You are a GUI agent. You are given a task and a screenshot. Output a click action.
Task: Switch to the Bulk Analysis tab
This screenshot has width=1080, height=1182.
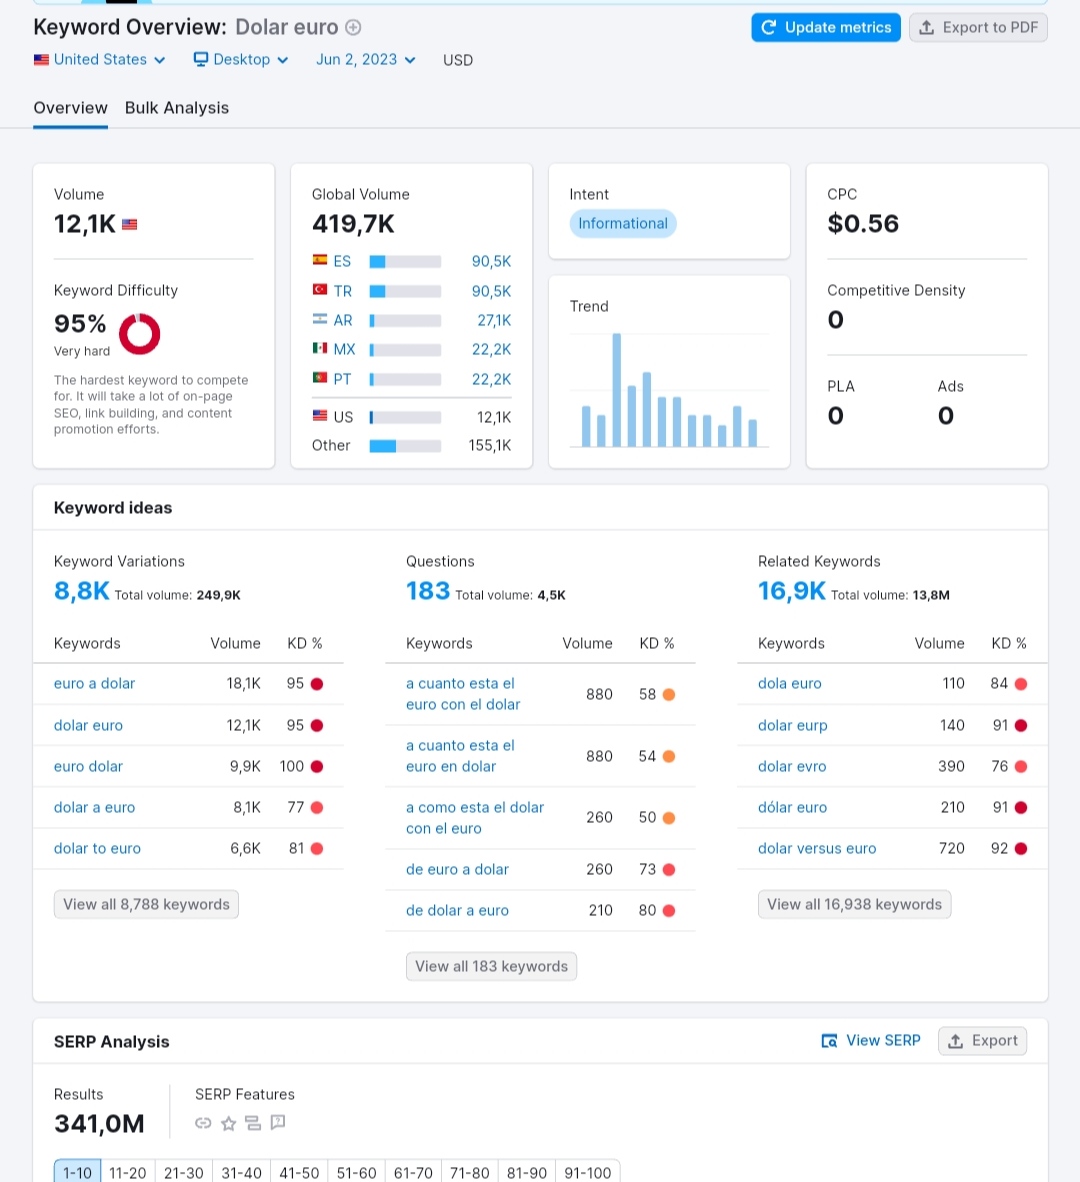click(x=176, y=108)
